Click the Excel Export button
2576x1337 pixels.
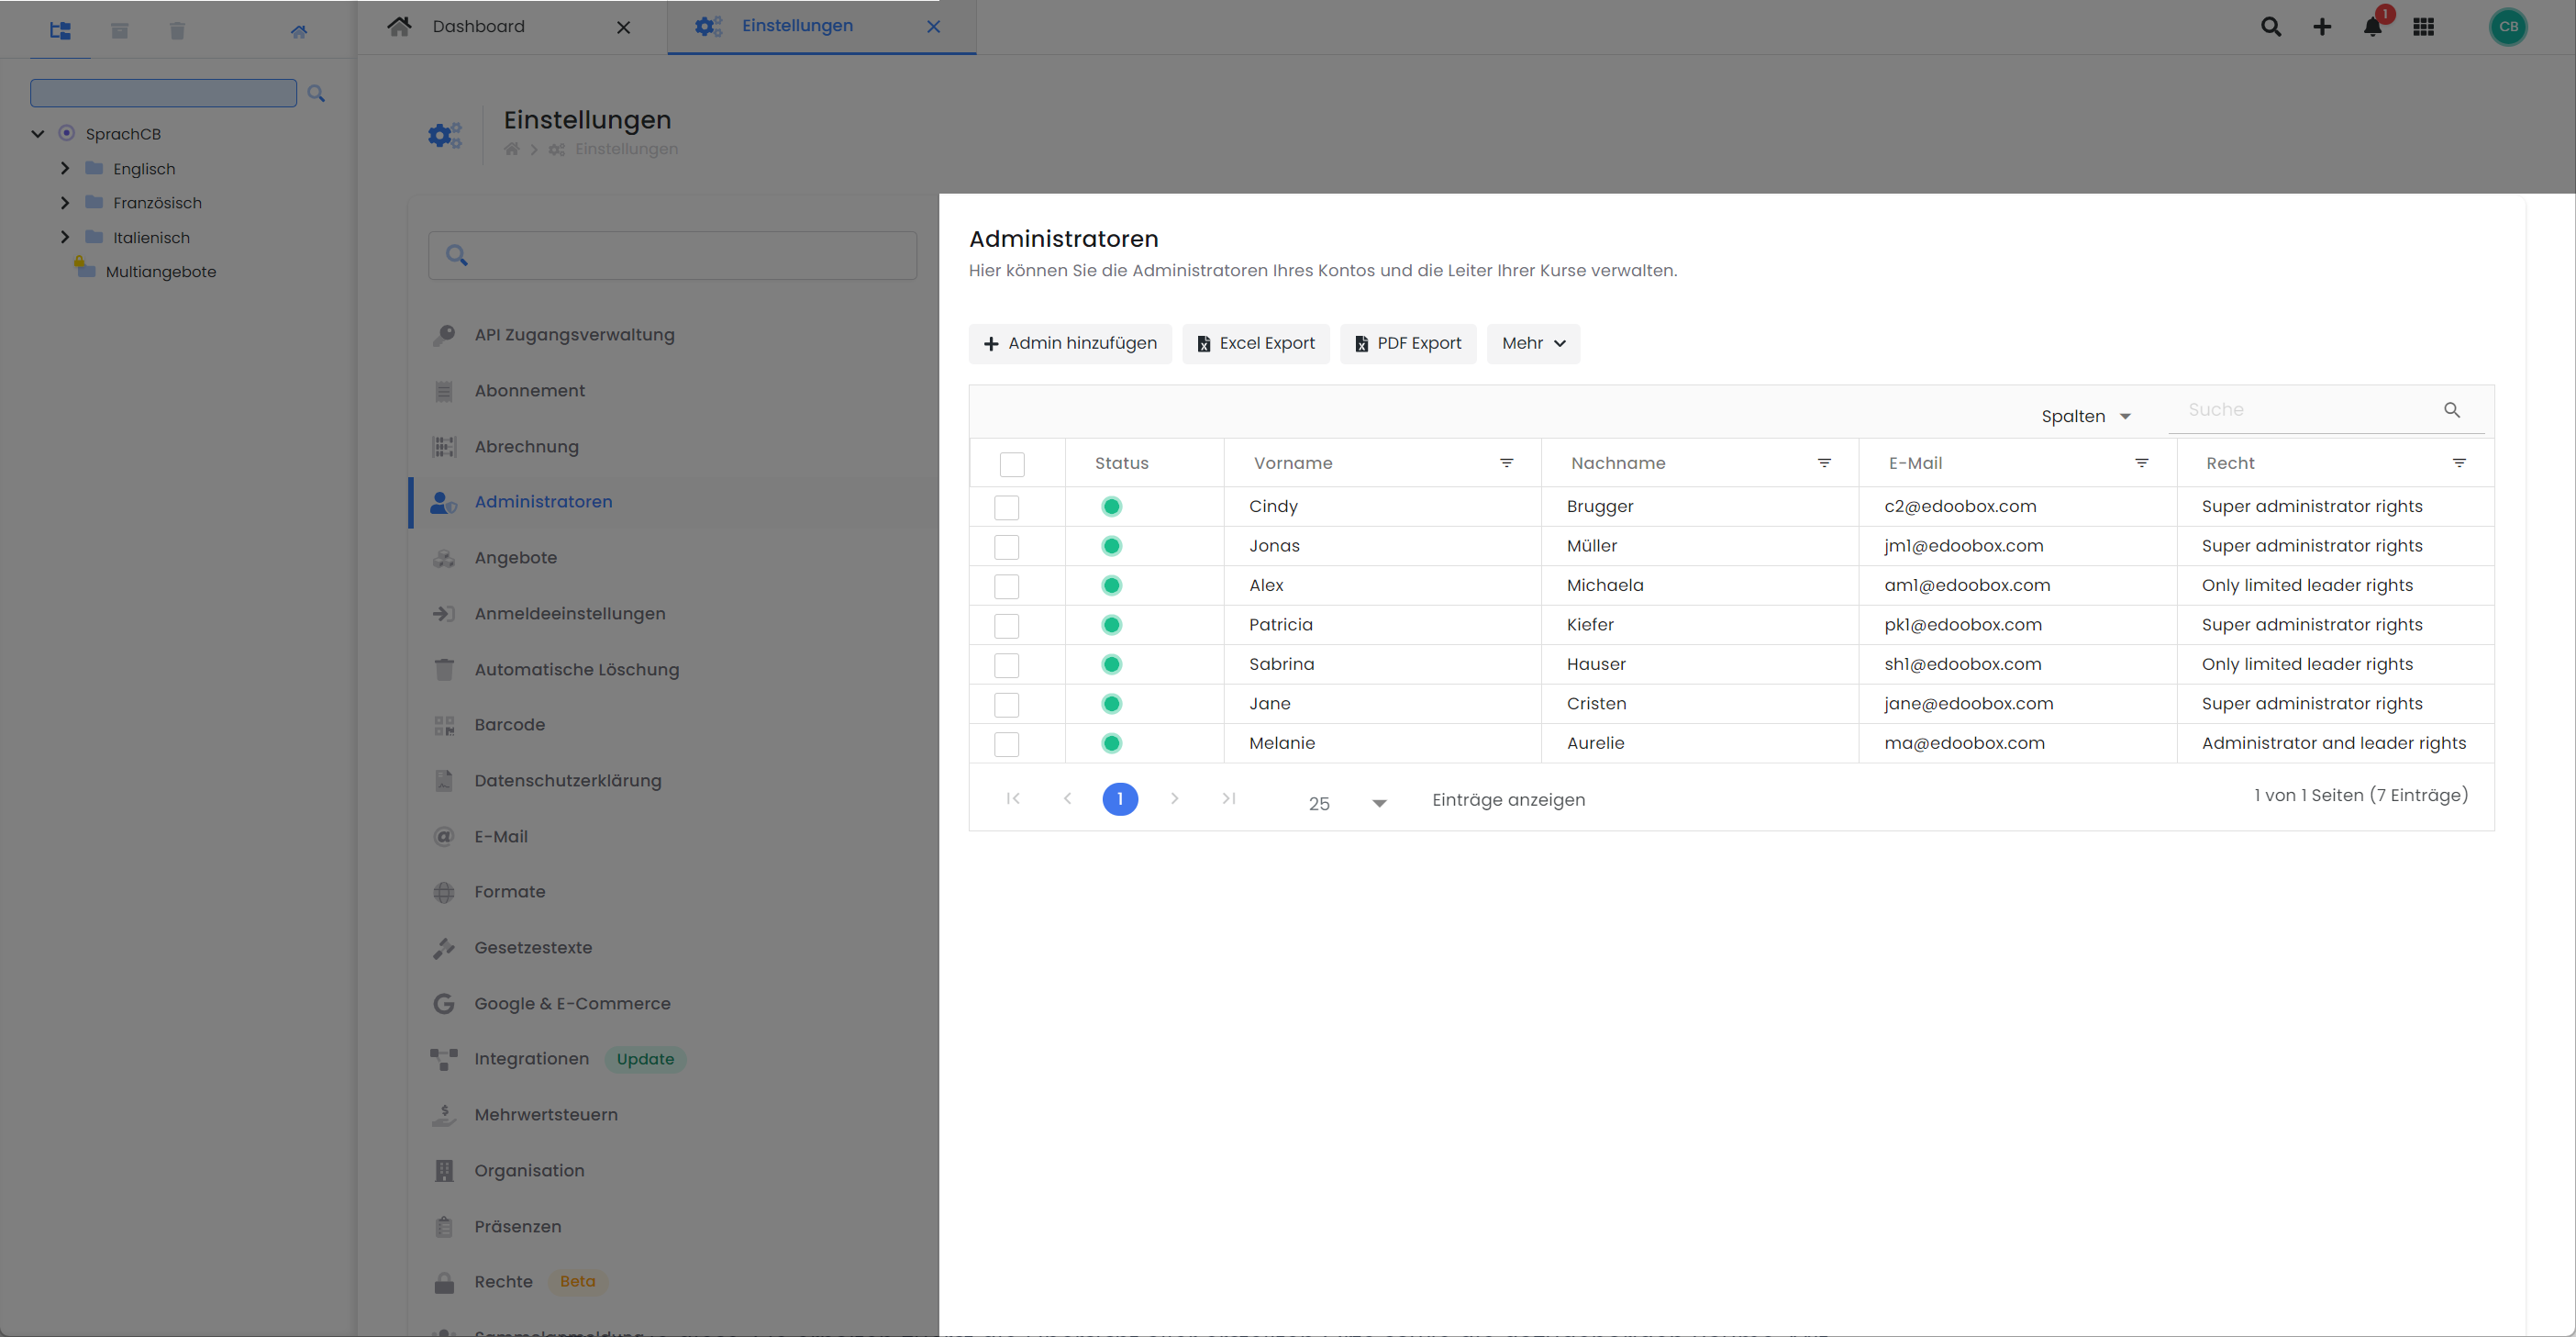[x=1256, y=343]
